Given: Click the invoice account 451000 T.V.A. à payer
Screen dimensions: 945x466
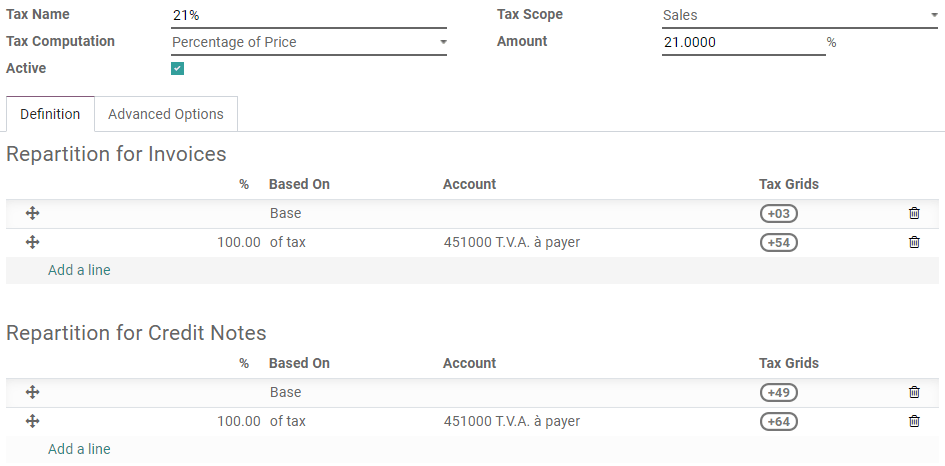Looking at the screenshot, I should (512, 242).
